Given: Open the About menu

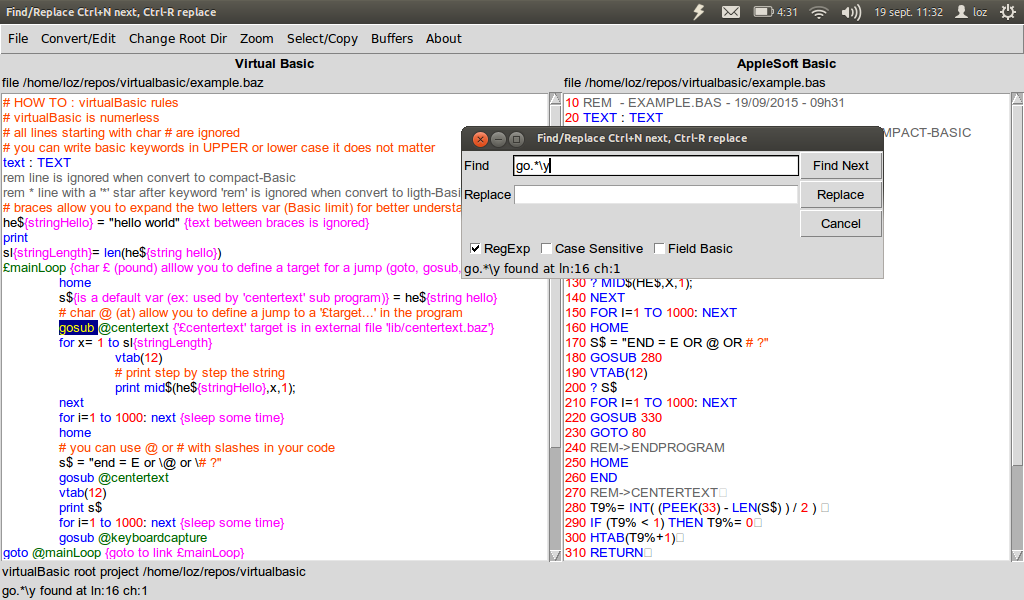Looking at the screenshot, I should point(443,39).
